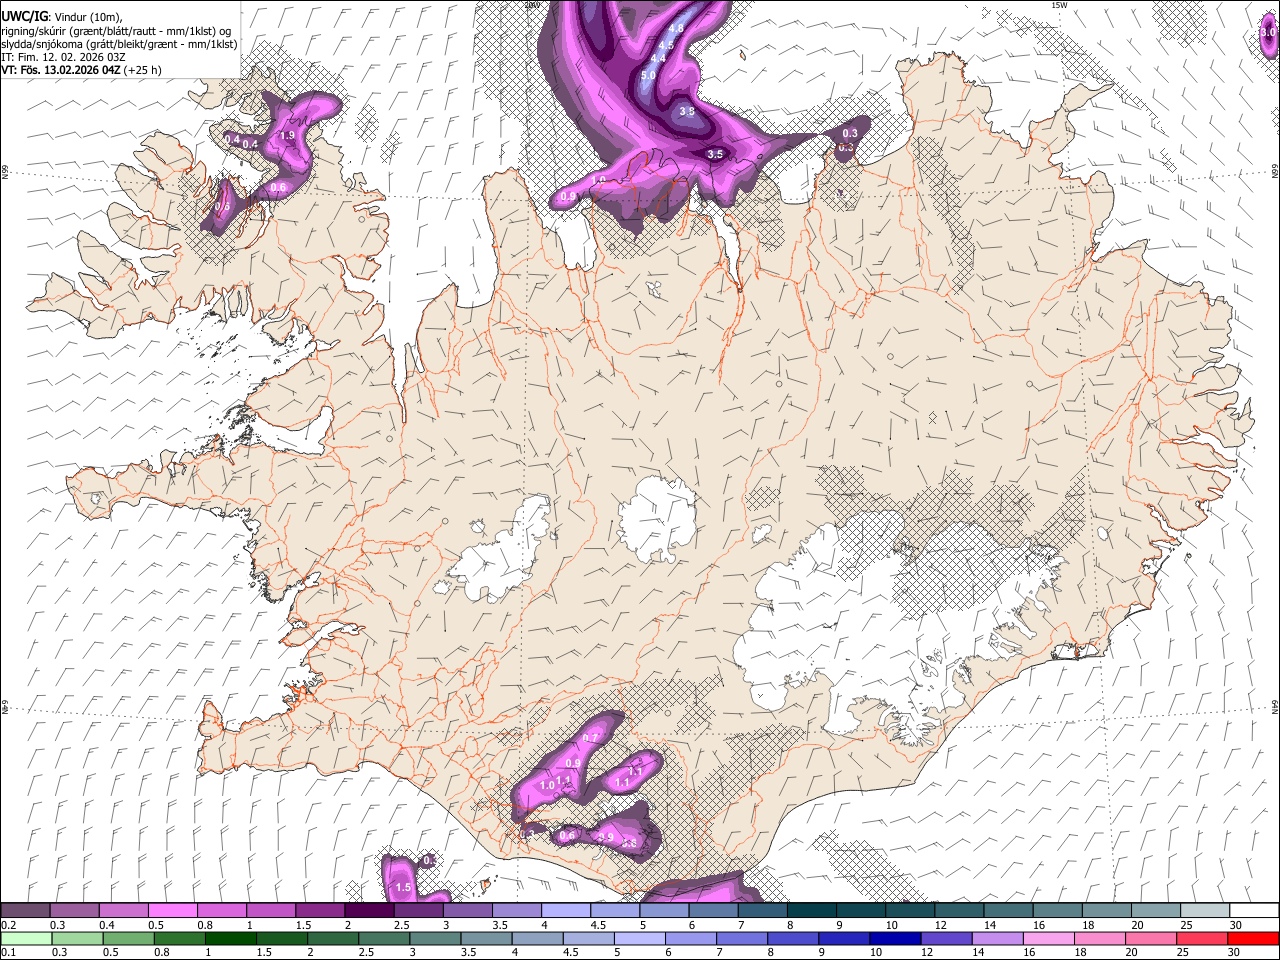The width and height of the screenshot is (1280, 960).
Task: Pick the bottom legend swatch between 4.5 and 5
Action: click(x=590, y=938)
